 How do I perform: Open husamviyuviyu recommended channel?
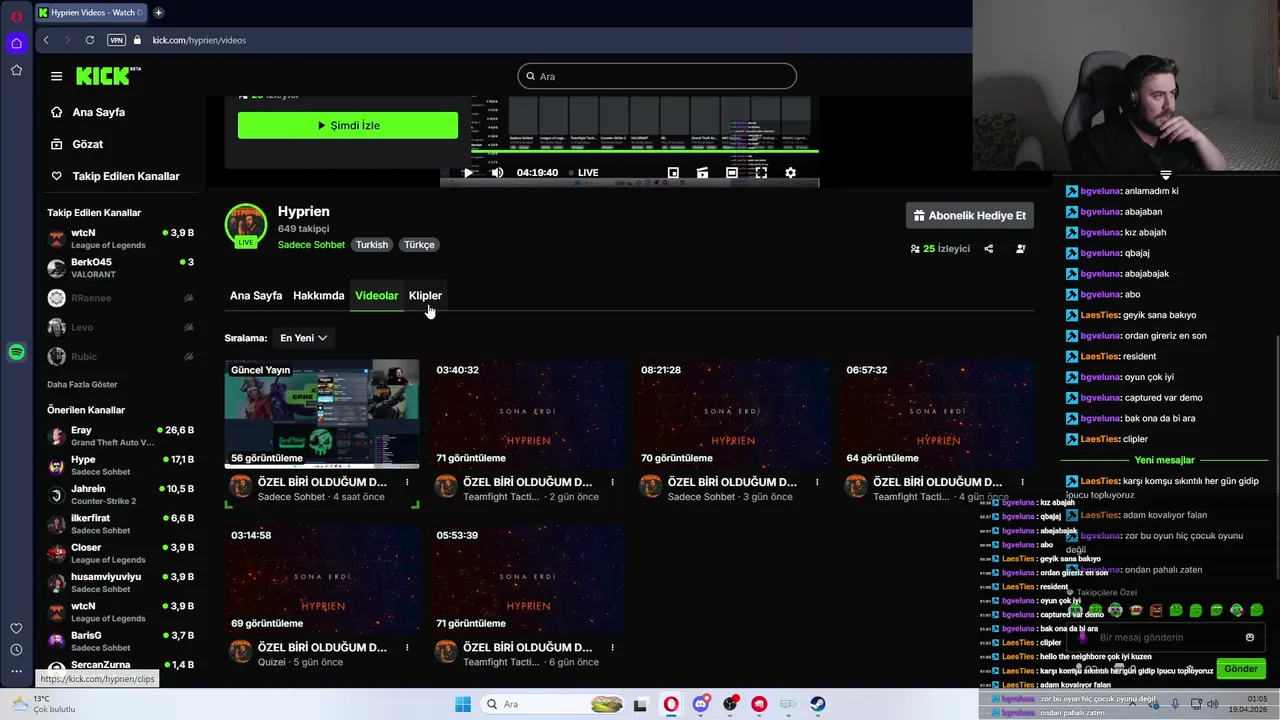121,583
